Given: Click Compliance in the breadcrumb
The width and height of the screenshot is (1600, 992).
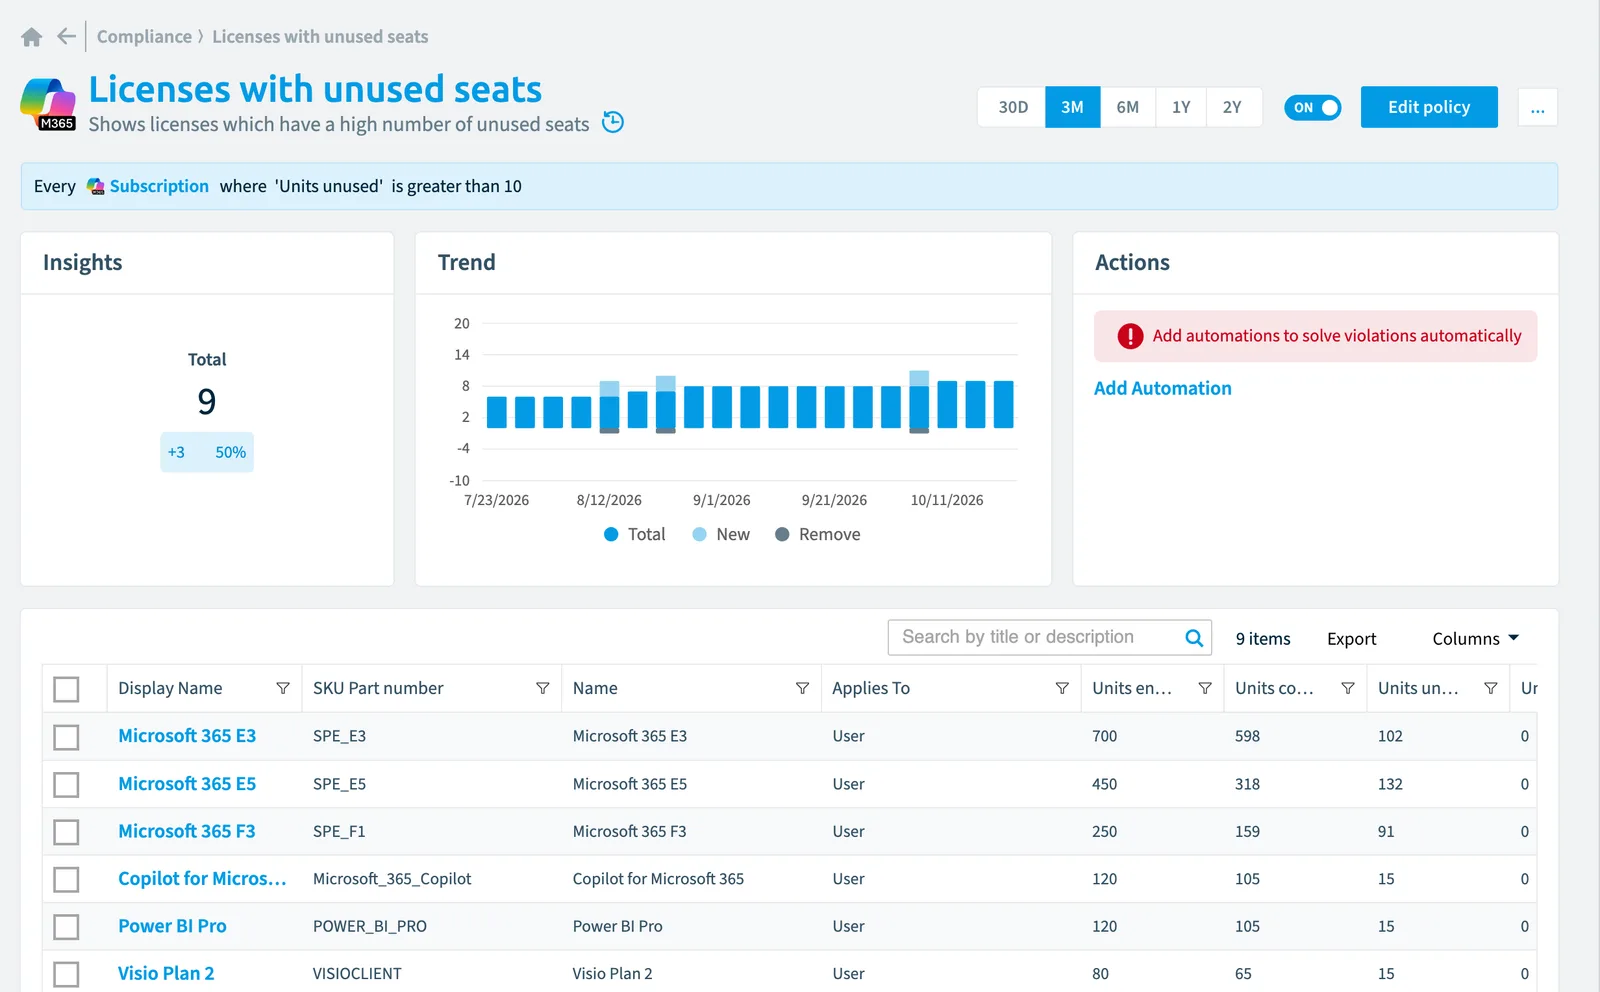Looking at the screenshot, I should tap(144, 37).
